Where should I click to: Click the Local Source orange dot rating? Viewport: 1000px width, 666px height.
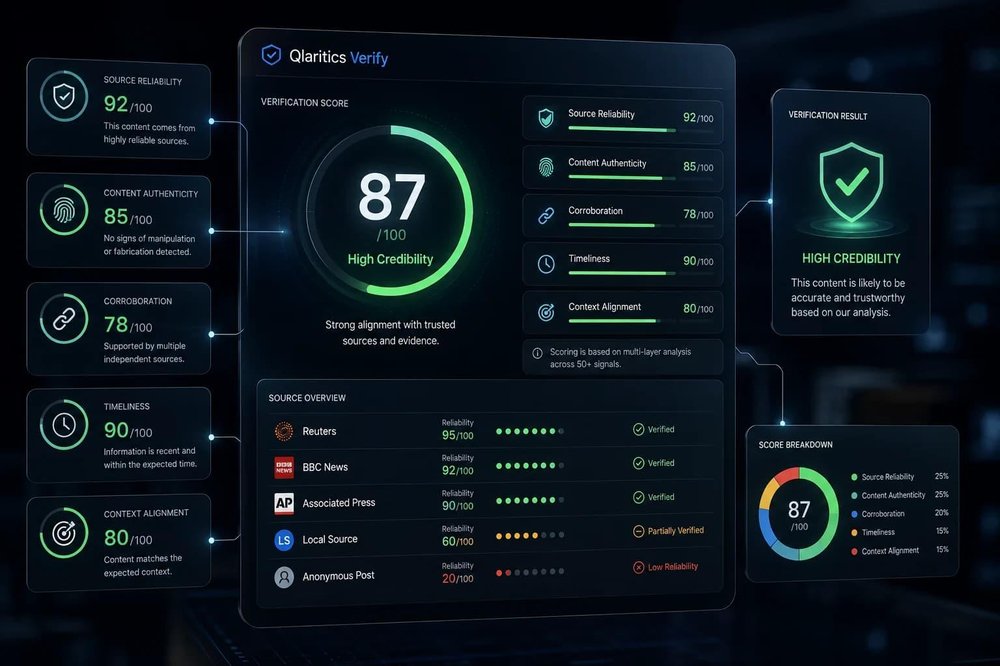coord(530,535)
